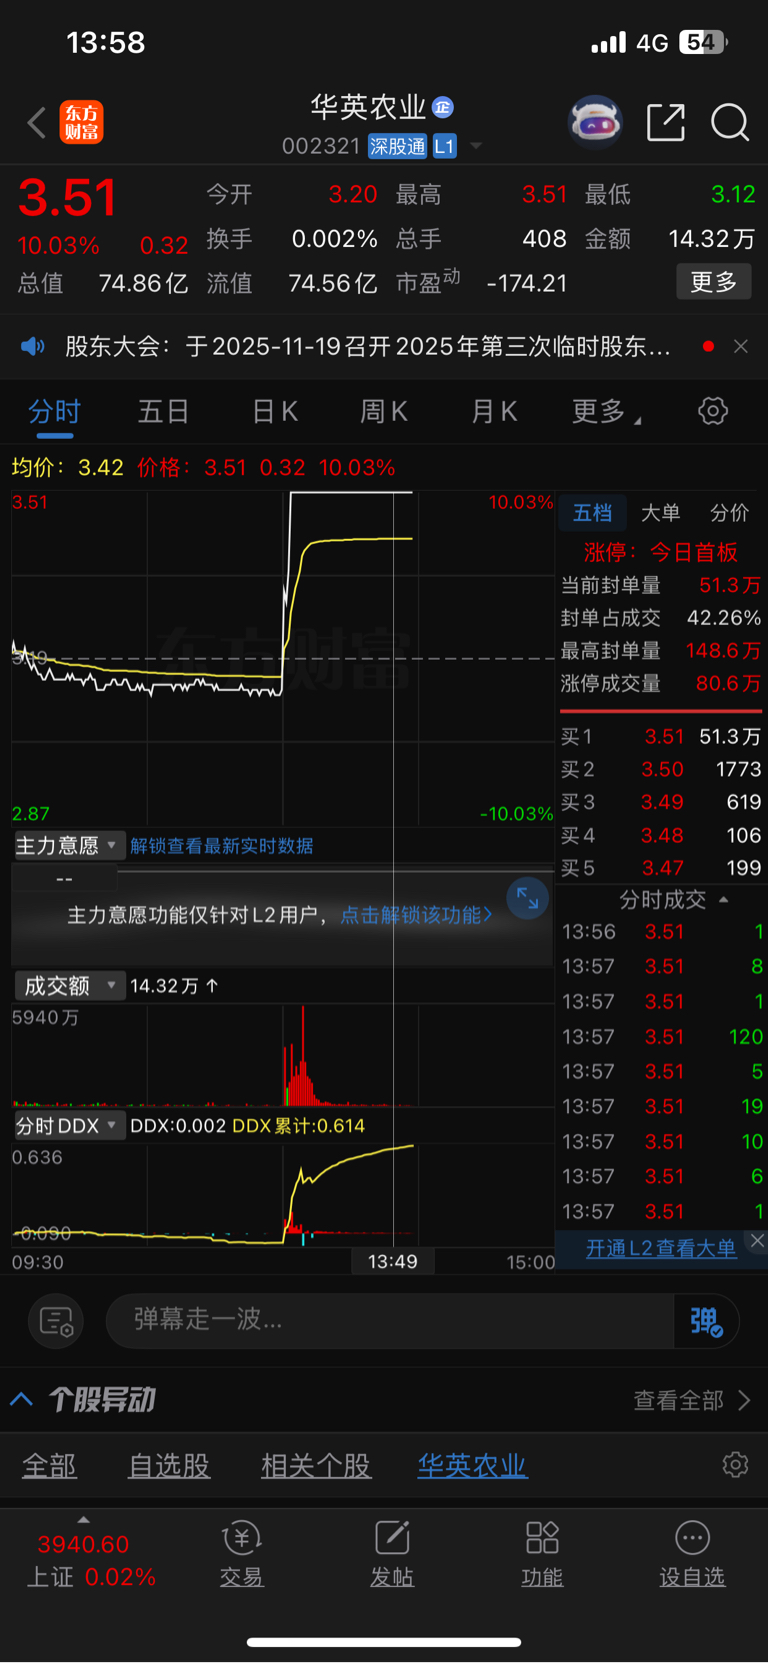
Task: Tap the battery indicator in status bar
Action: (x=704, y=42)
